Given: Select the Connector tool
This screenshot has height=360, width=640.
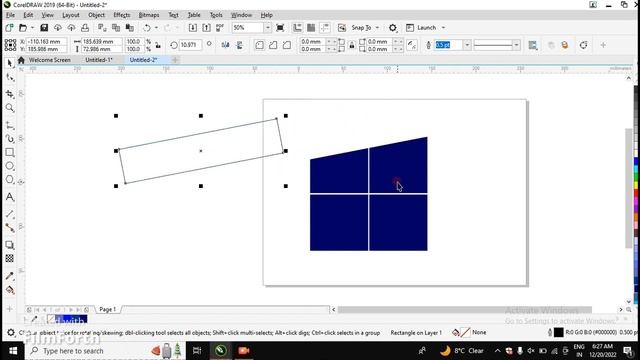Looking at the screenshot, I should click(10, 228).
